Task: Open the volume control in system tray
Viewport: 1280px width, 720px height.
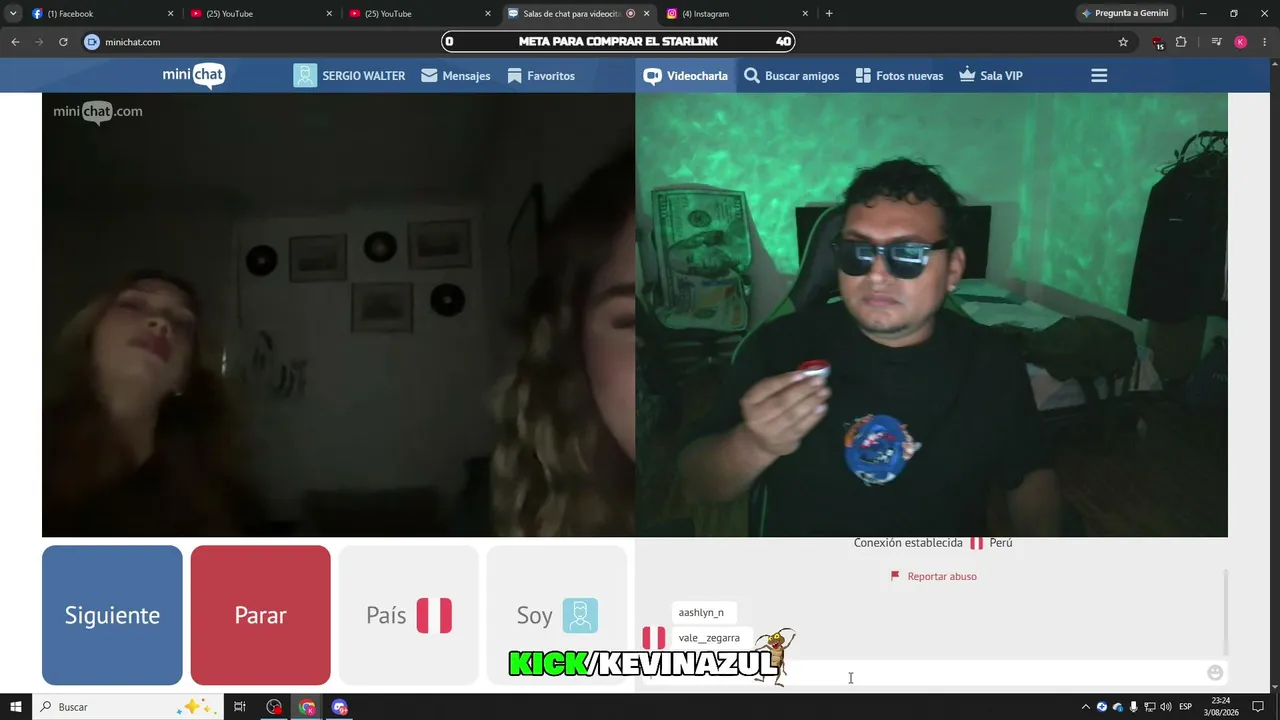Action: 1167,707
